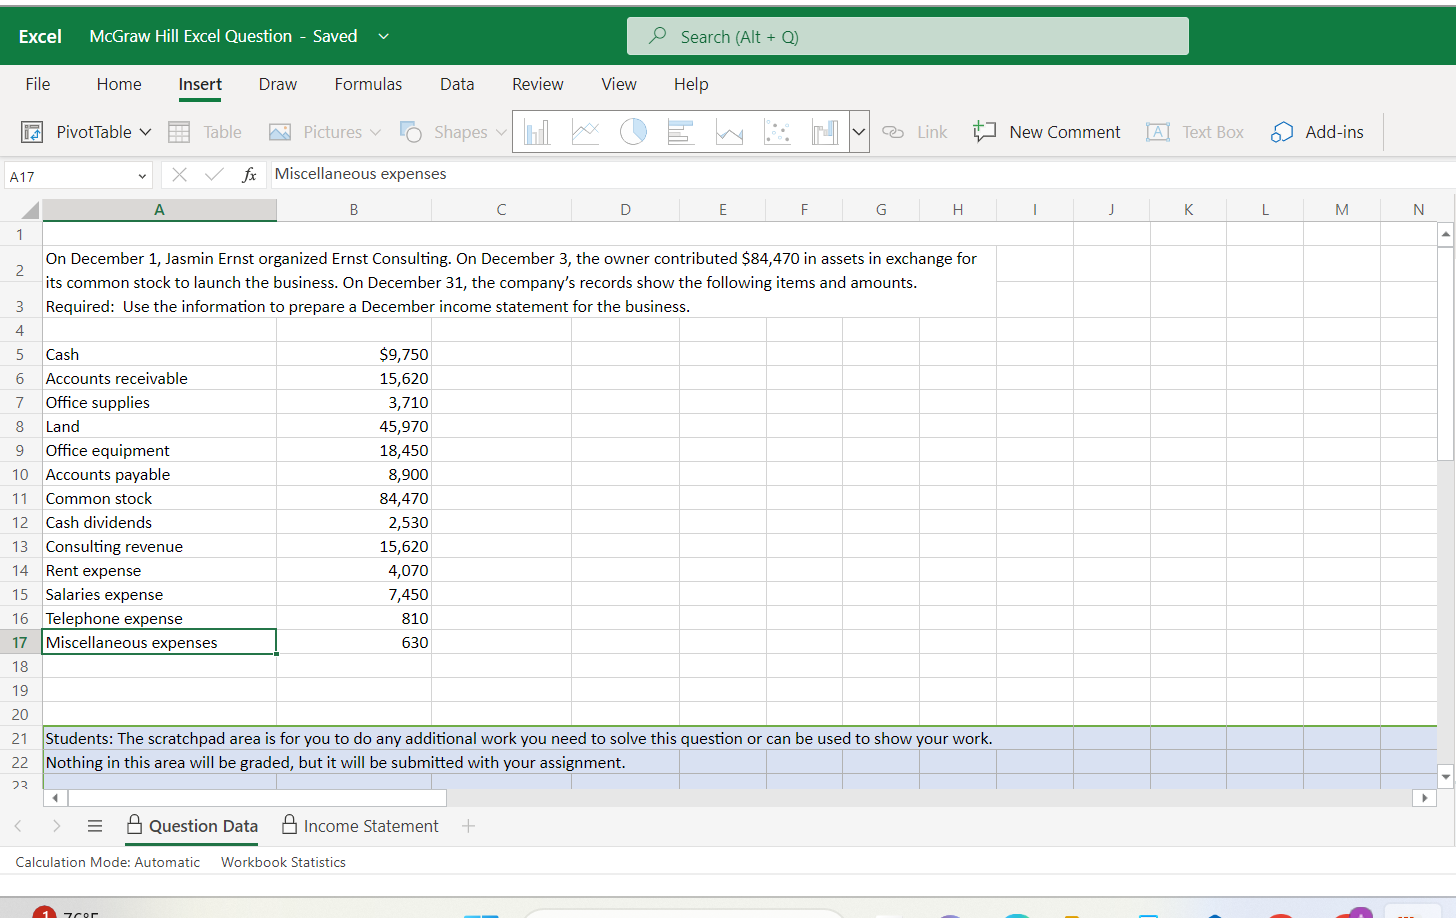Click the Search (Alt + Q) box
This screenshot has height=918, width=1456.
pyautogui.click(x=907, y=37)
